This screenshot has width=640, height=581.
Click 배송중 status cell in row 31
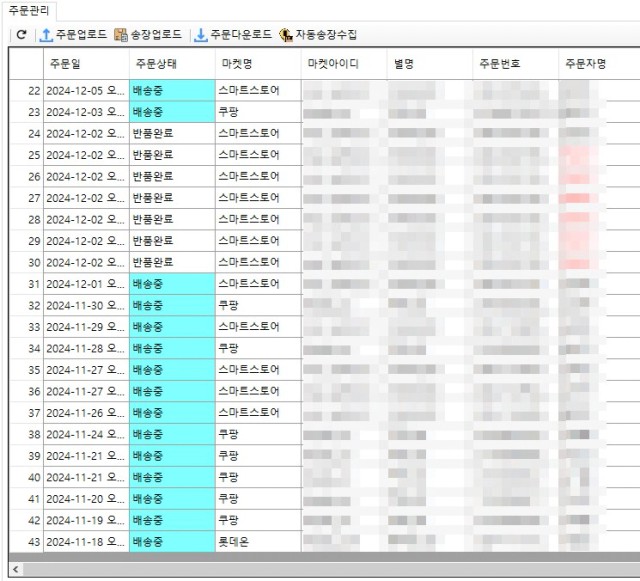coord(171,283)
